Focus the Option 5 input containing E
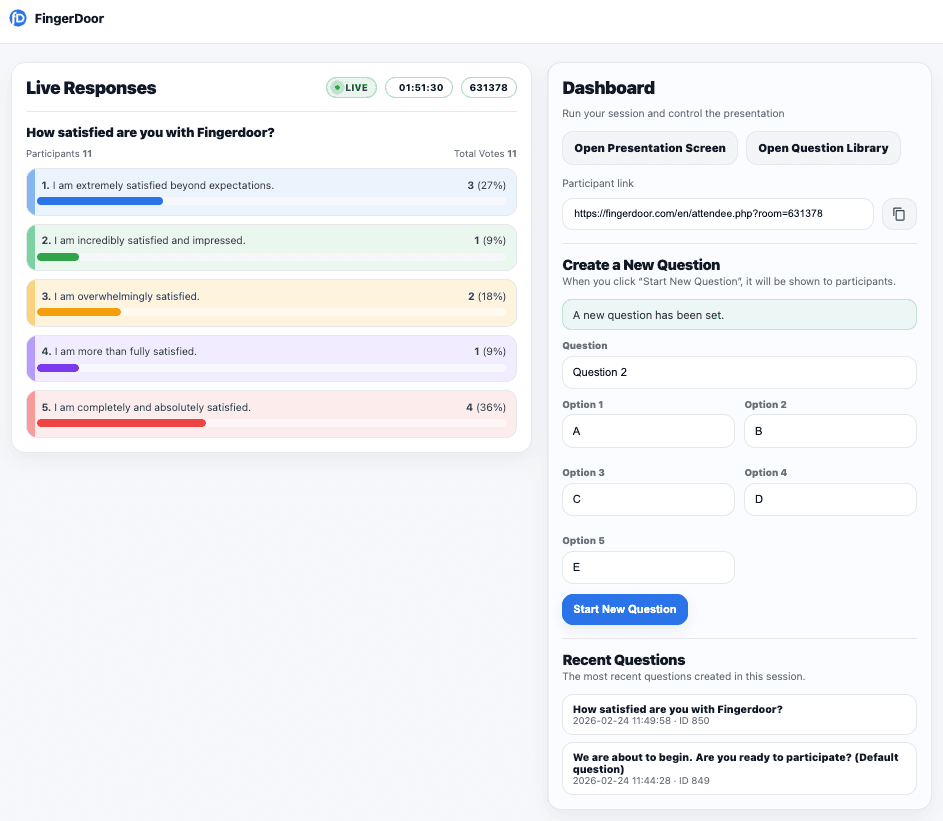943x821 pixels. (648, 567)
